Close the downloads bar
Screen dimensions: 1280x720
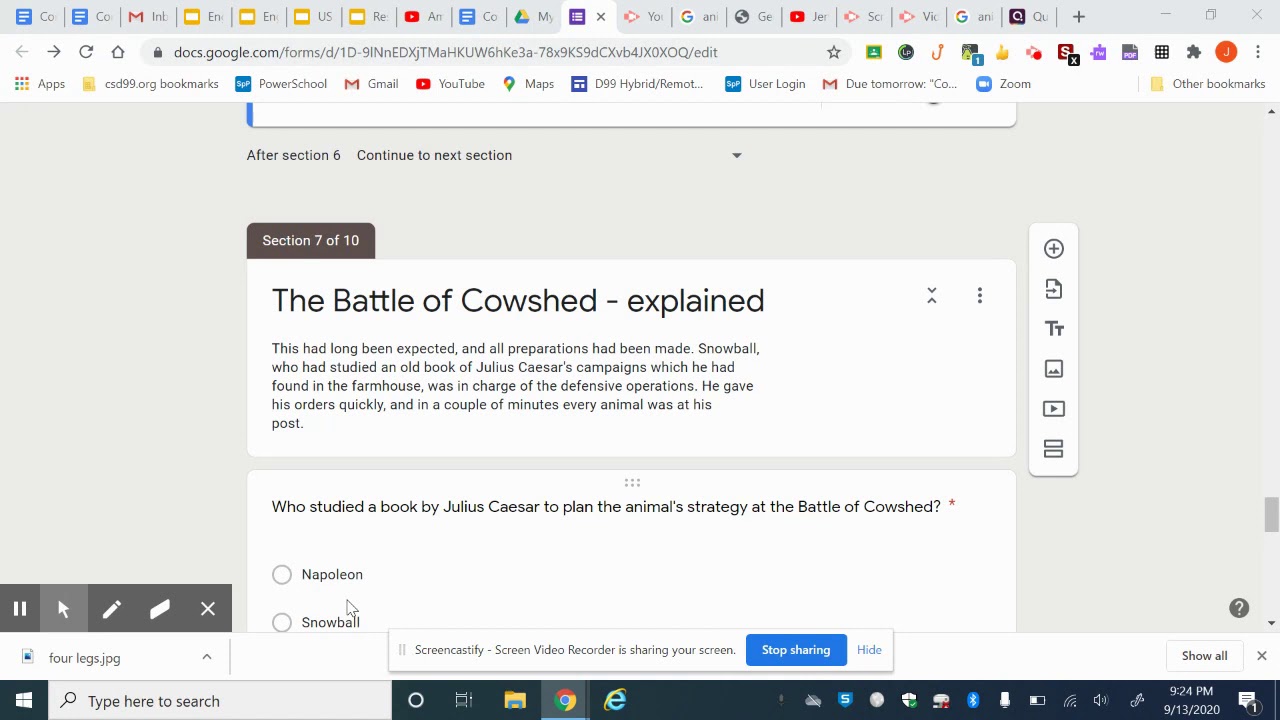(1261, 656)
